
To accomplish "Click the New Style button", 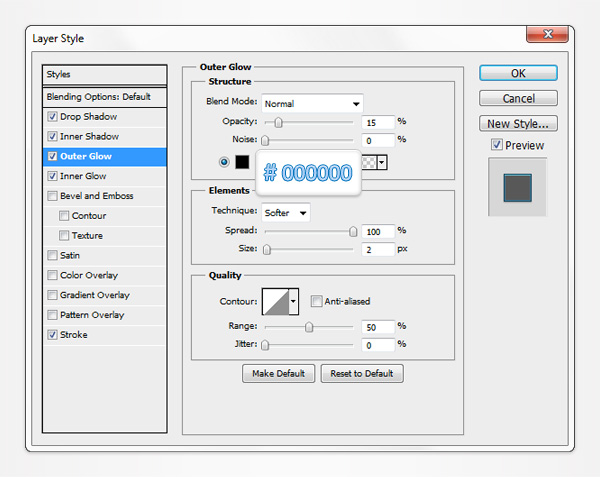I will point(517,124).
